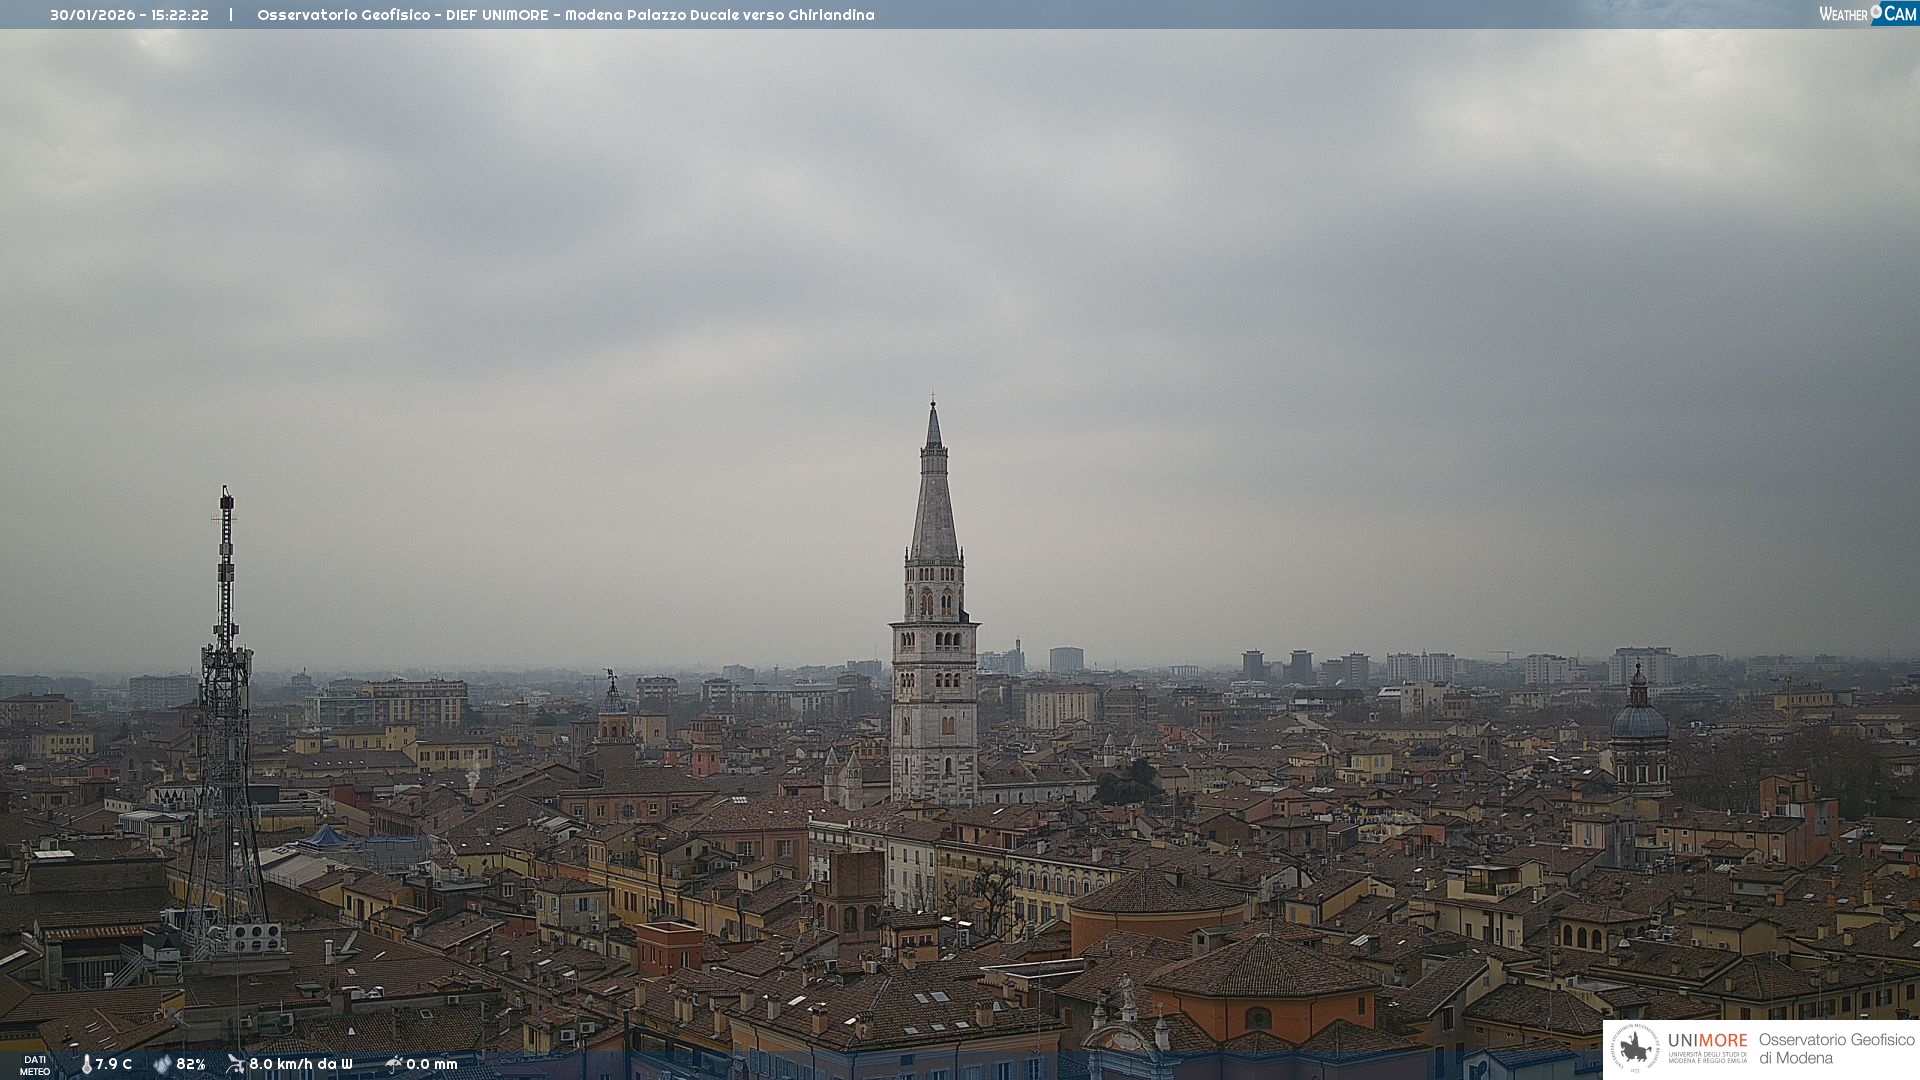Click the grey church dome at right
Image resolution: width=1920 pixels, height=1080 pixels.
1639,722
